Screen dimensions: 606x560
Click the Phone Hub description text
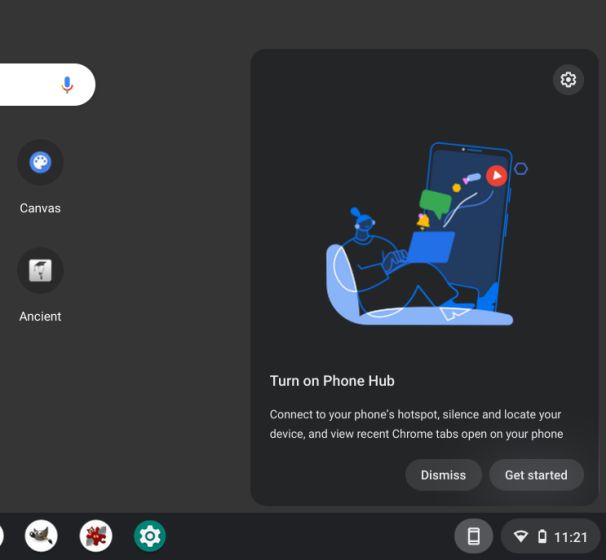click(x=416, y=424)
